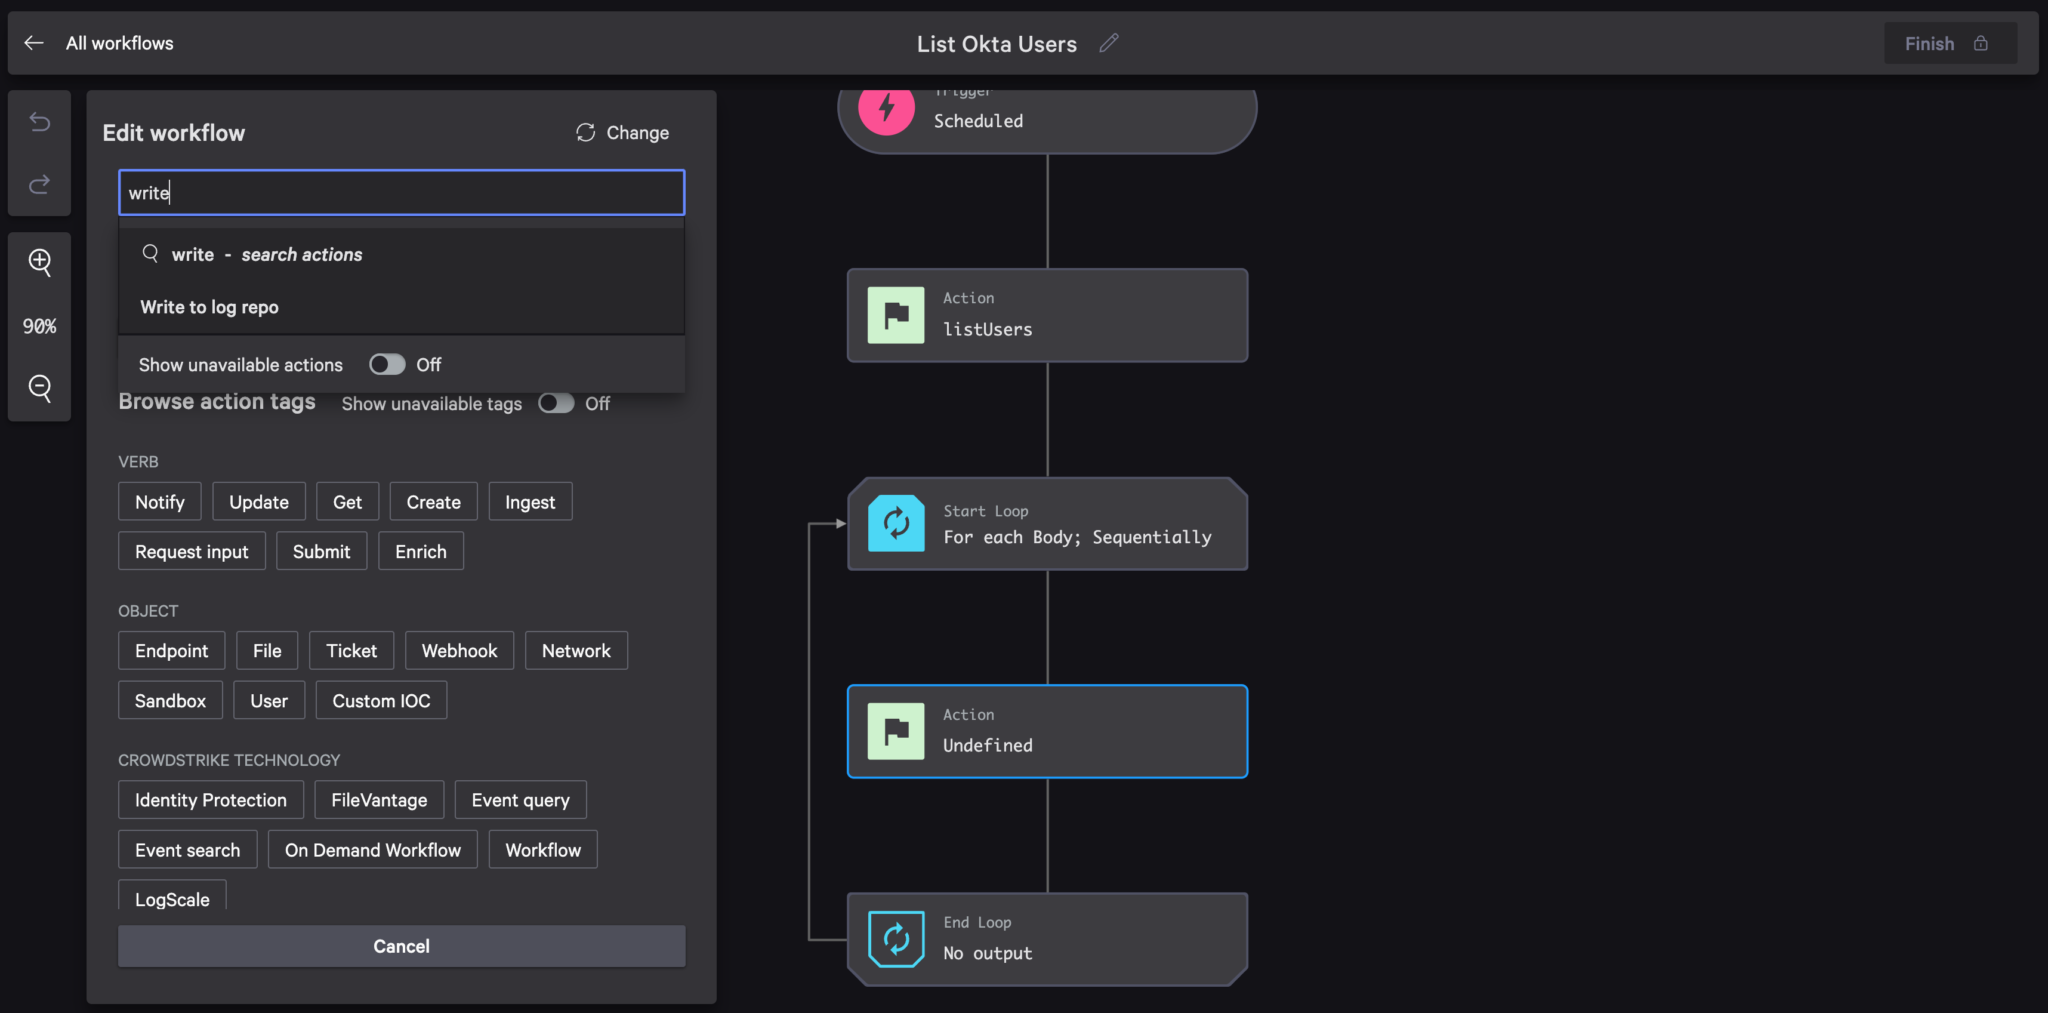Click the pencil icon to rename the workflow

pos(1109,43)
